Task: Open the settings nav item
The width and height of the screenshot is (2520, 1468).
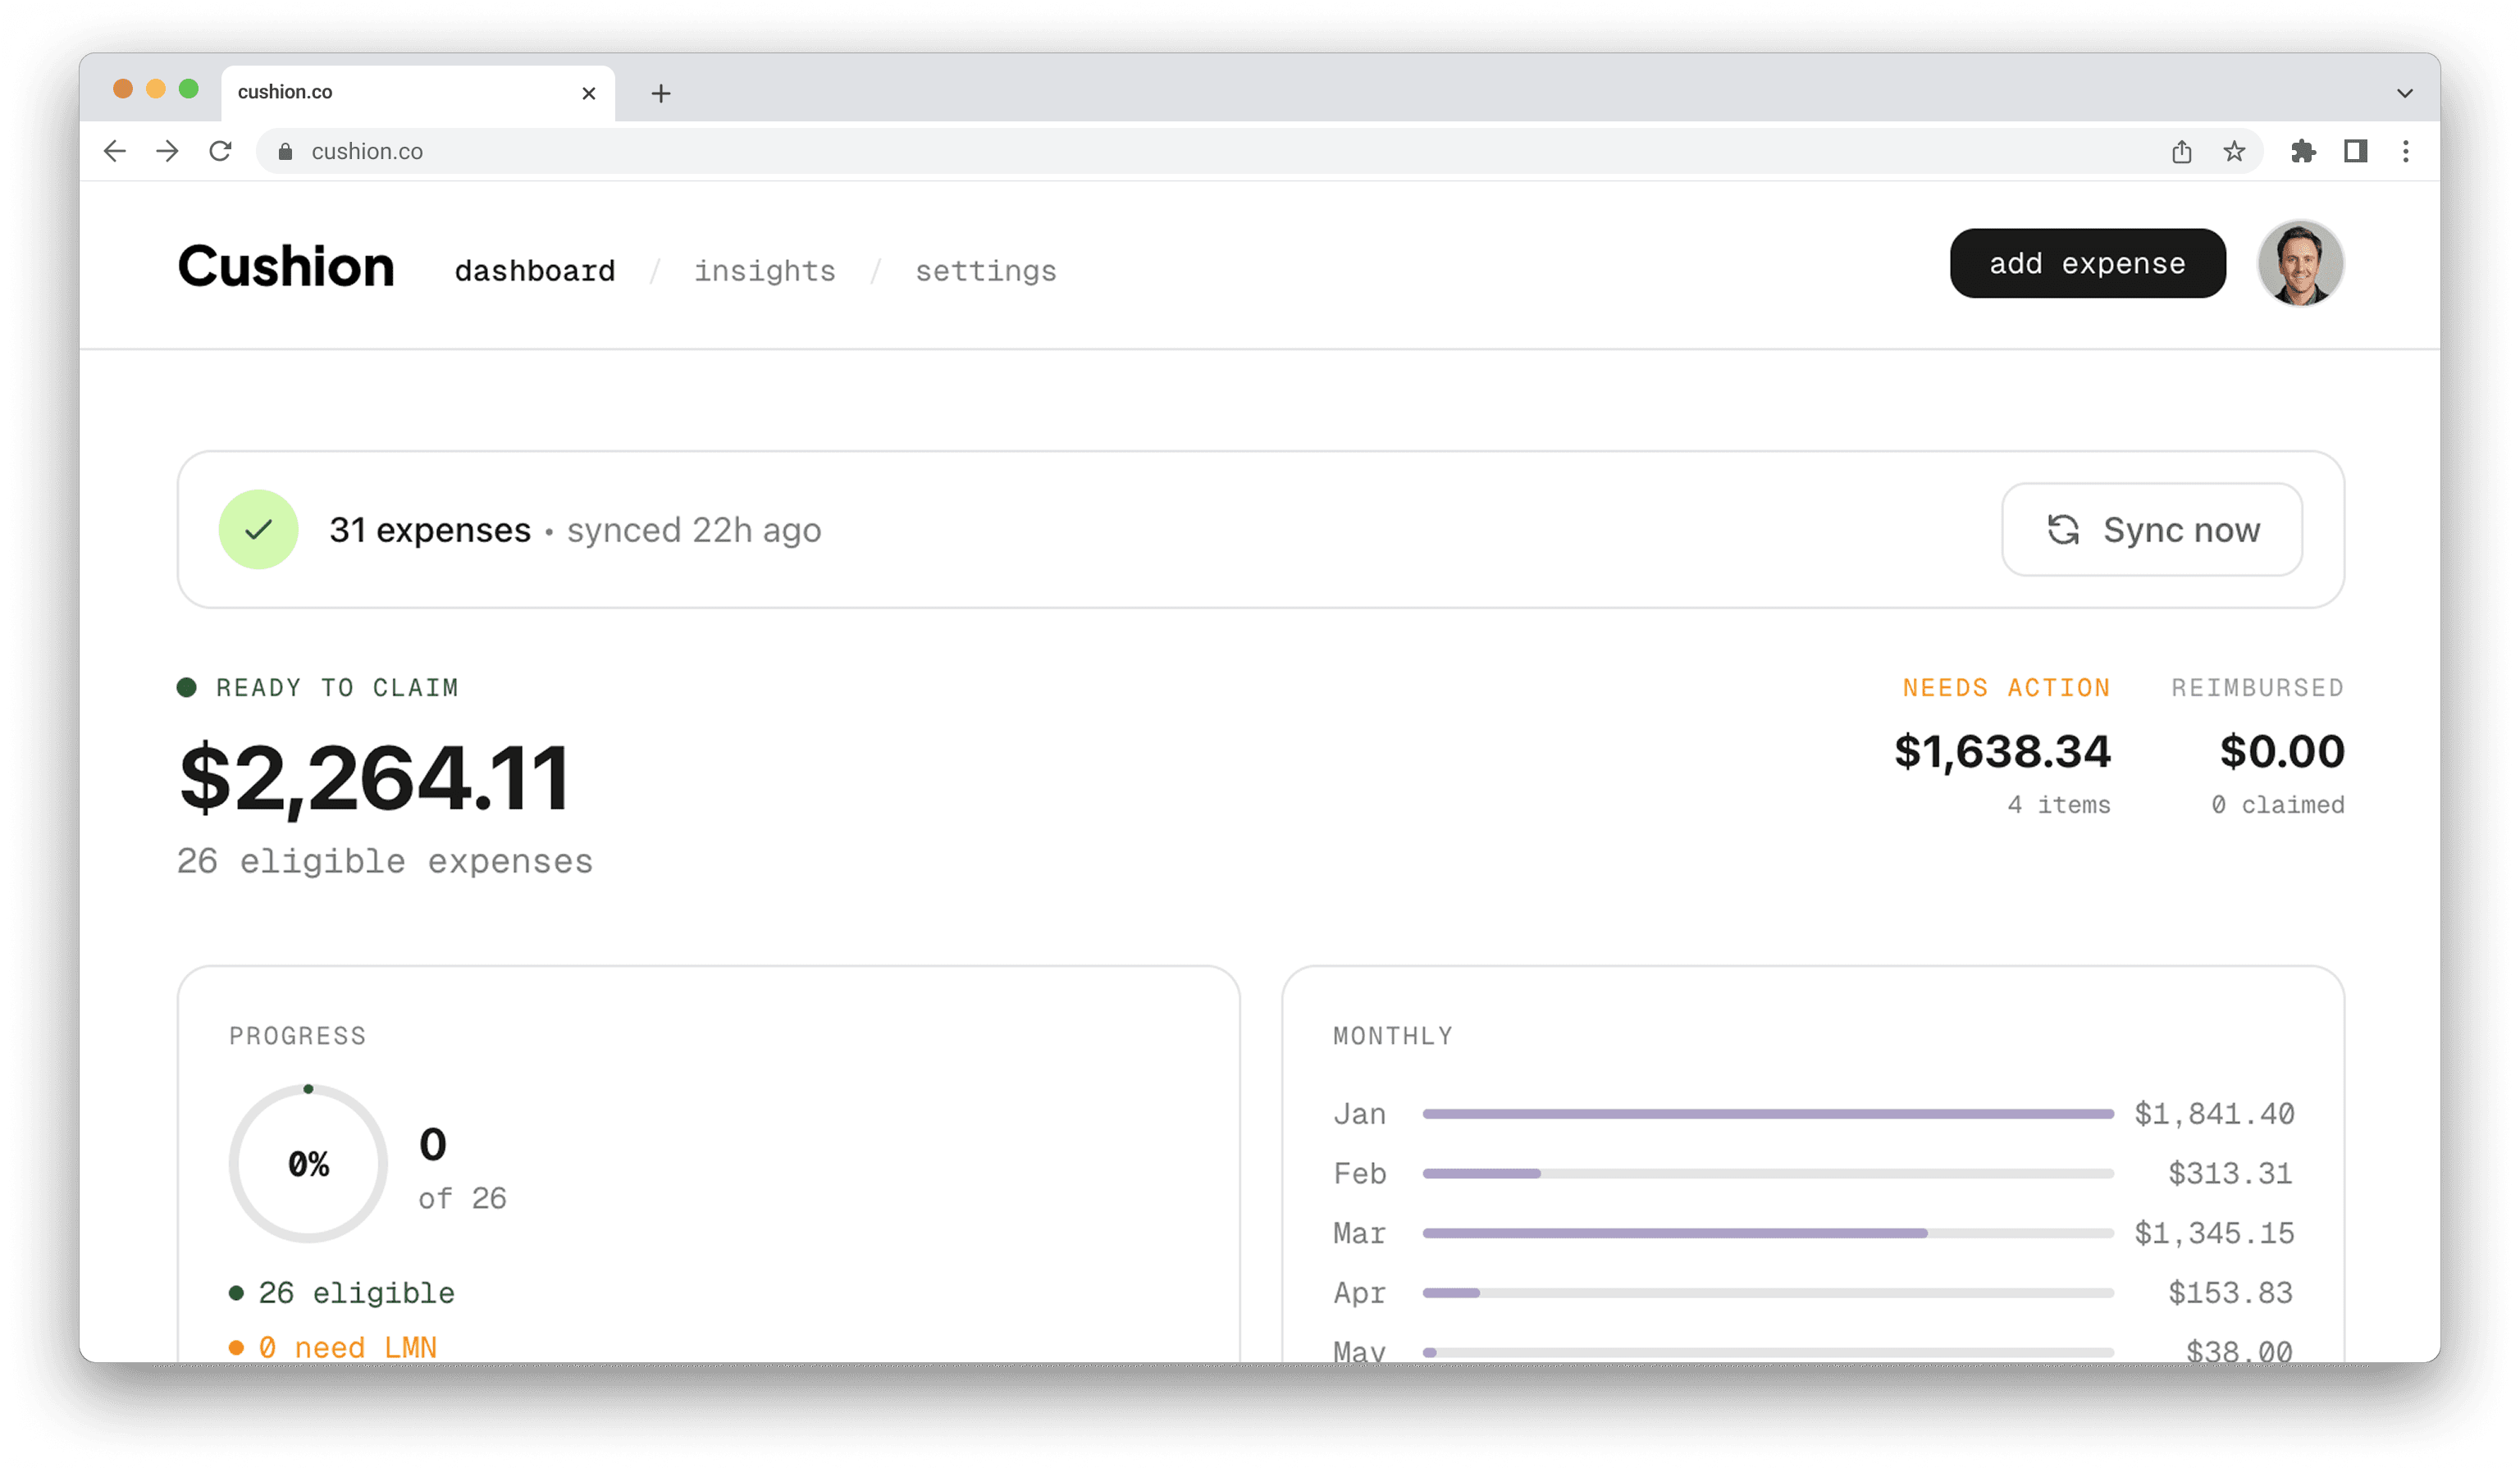Action: point(985,271)
